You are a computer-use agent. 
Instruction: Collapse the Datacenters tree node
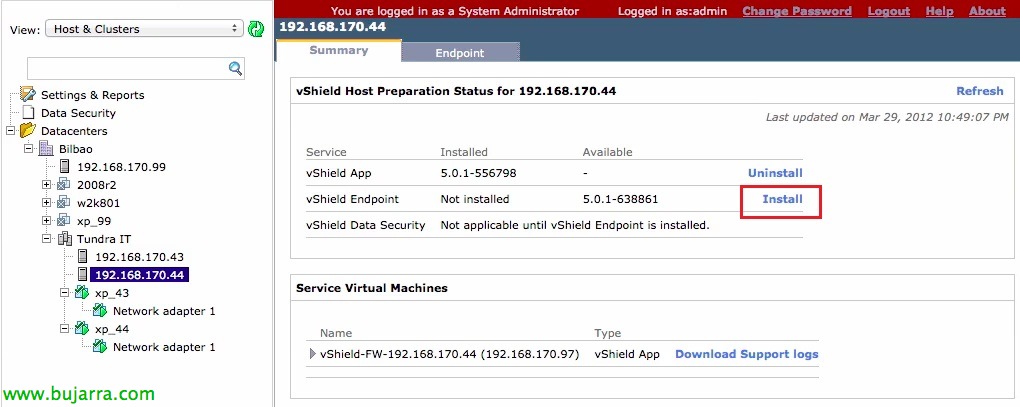10,131
